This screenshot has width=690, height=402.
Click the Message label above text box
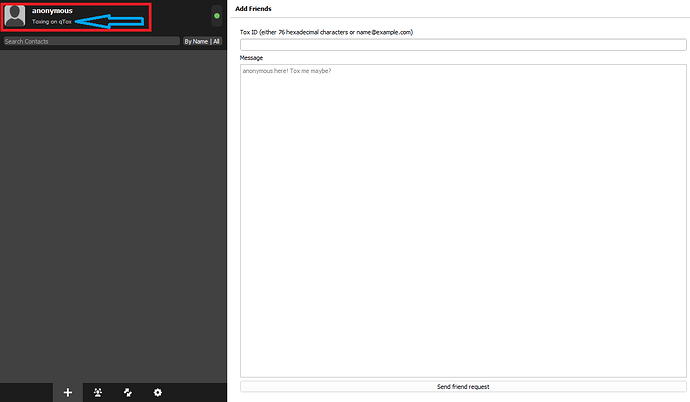pyautogui.click(x=252, y=57)
